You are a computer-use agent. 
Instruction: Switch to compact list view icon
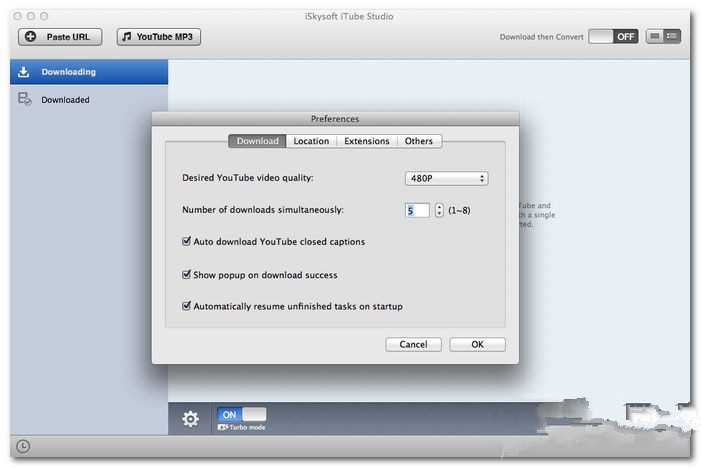(655, 36)
